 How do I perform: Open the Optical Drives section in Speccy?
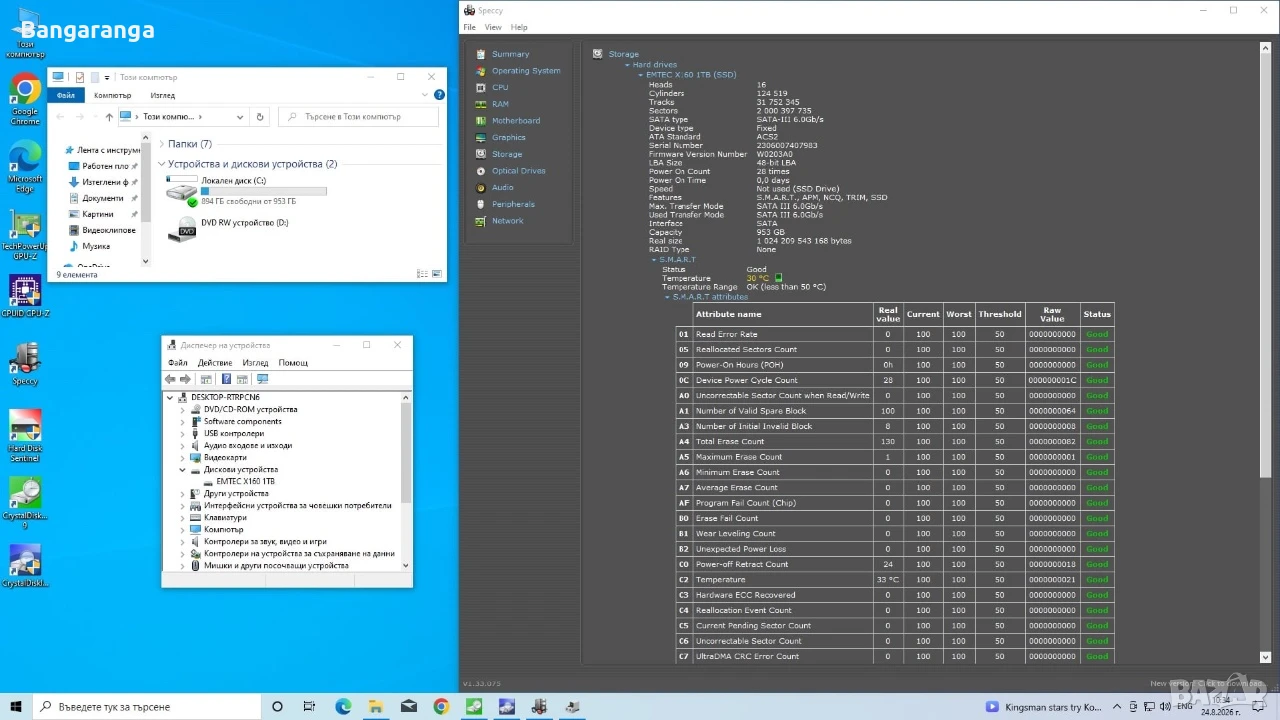coord(519,171)
